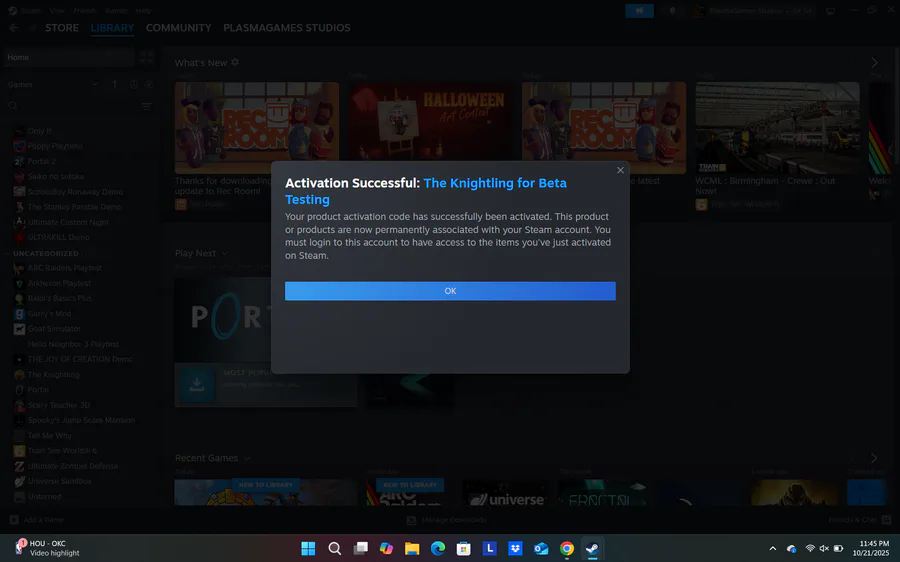Screen dimensions: 900x562
Task: Select Baldi's Basics Plus
Action: (60, 299)
